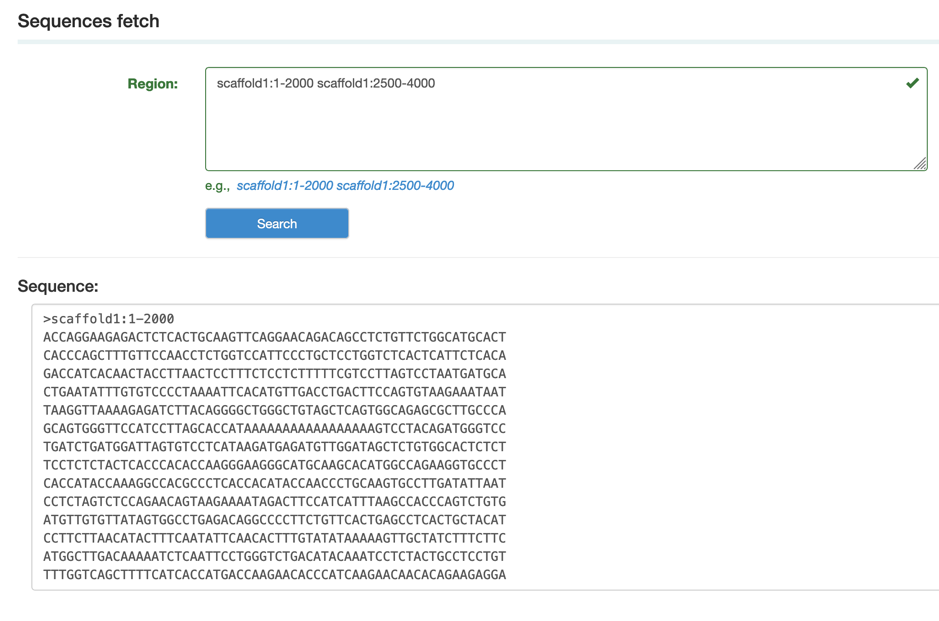Click sequence line starting with ACCAGGAAGAGACTC

tap(274, 337)
